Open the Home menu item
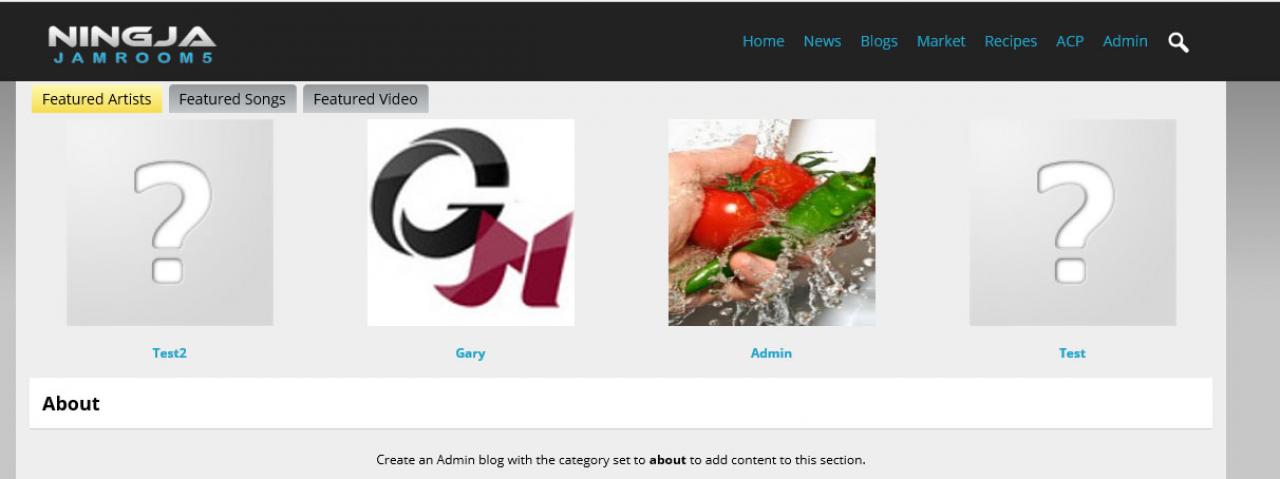Image resolution: width=1280 pixels, height=479 pixels. (x=763, y=41)
